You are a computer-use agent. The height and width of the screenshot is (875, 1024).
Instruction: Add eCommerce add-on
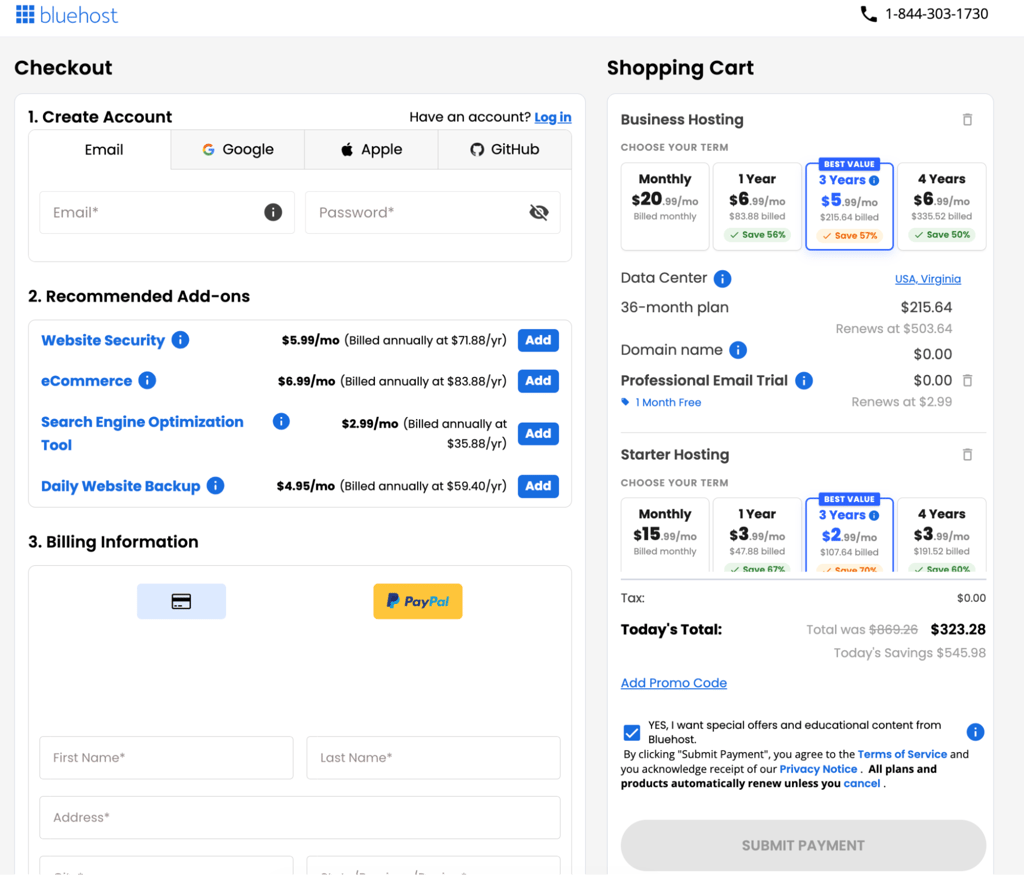click(x=538, y=381)
